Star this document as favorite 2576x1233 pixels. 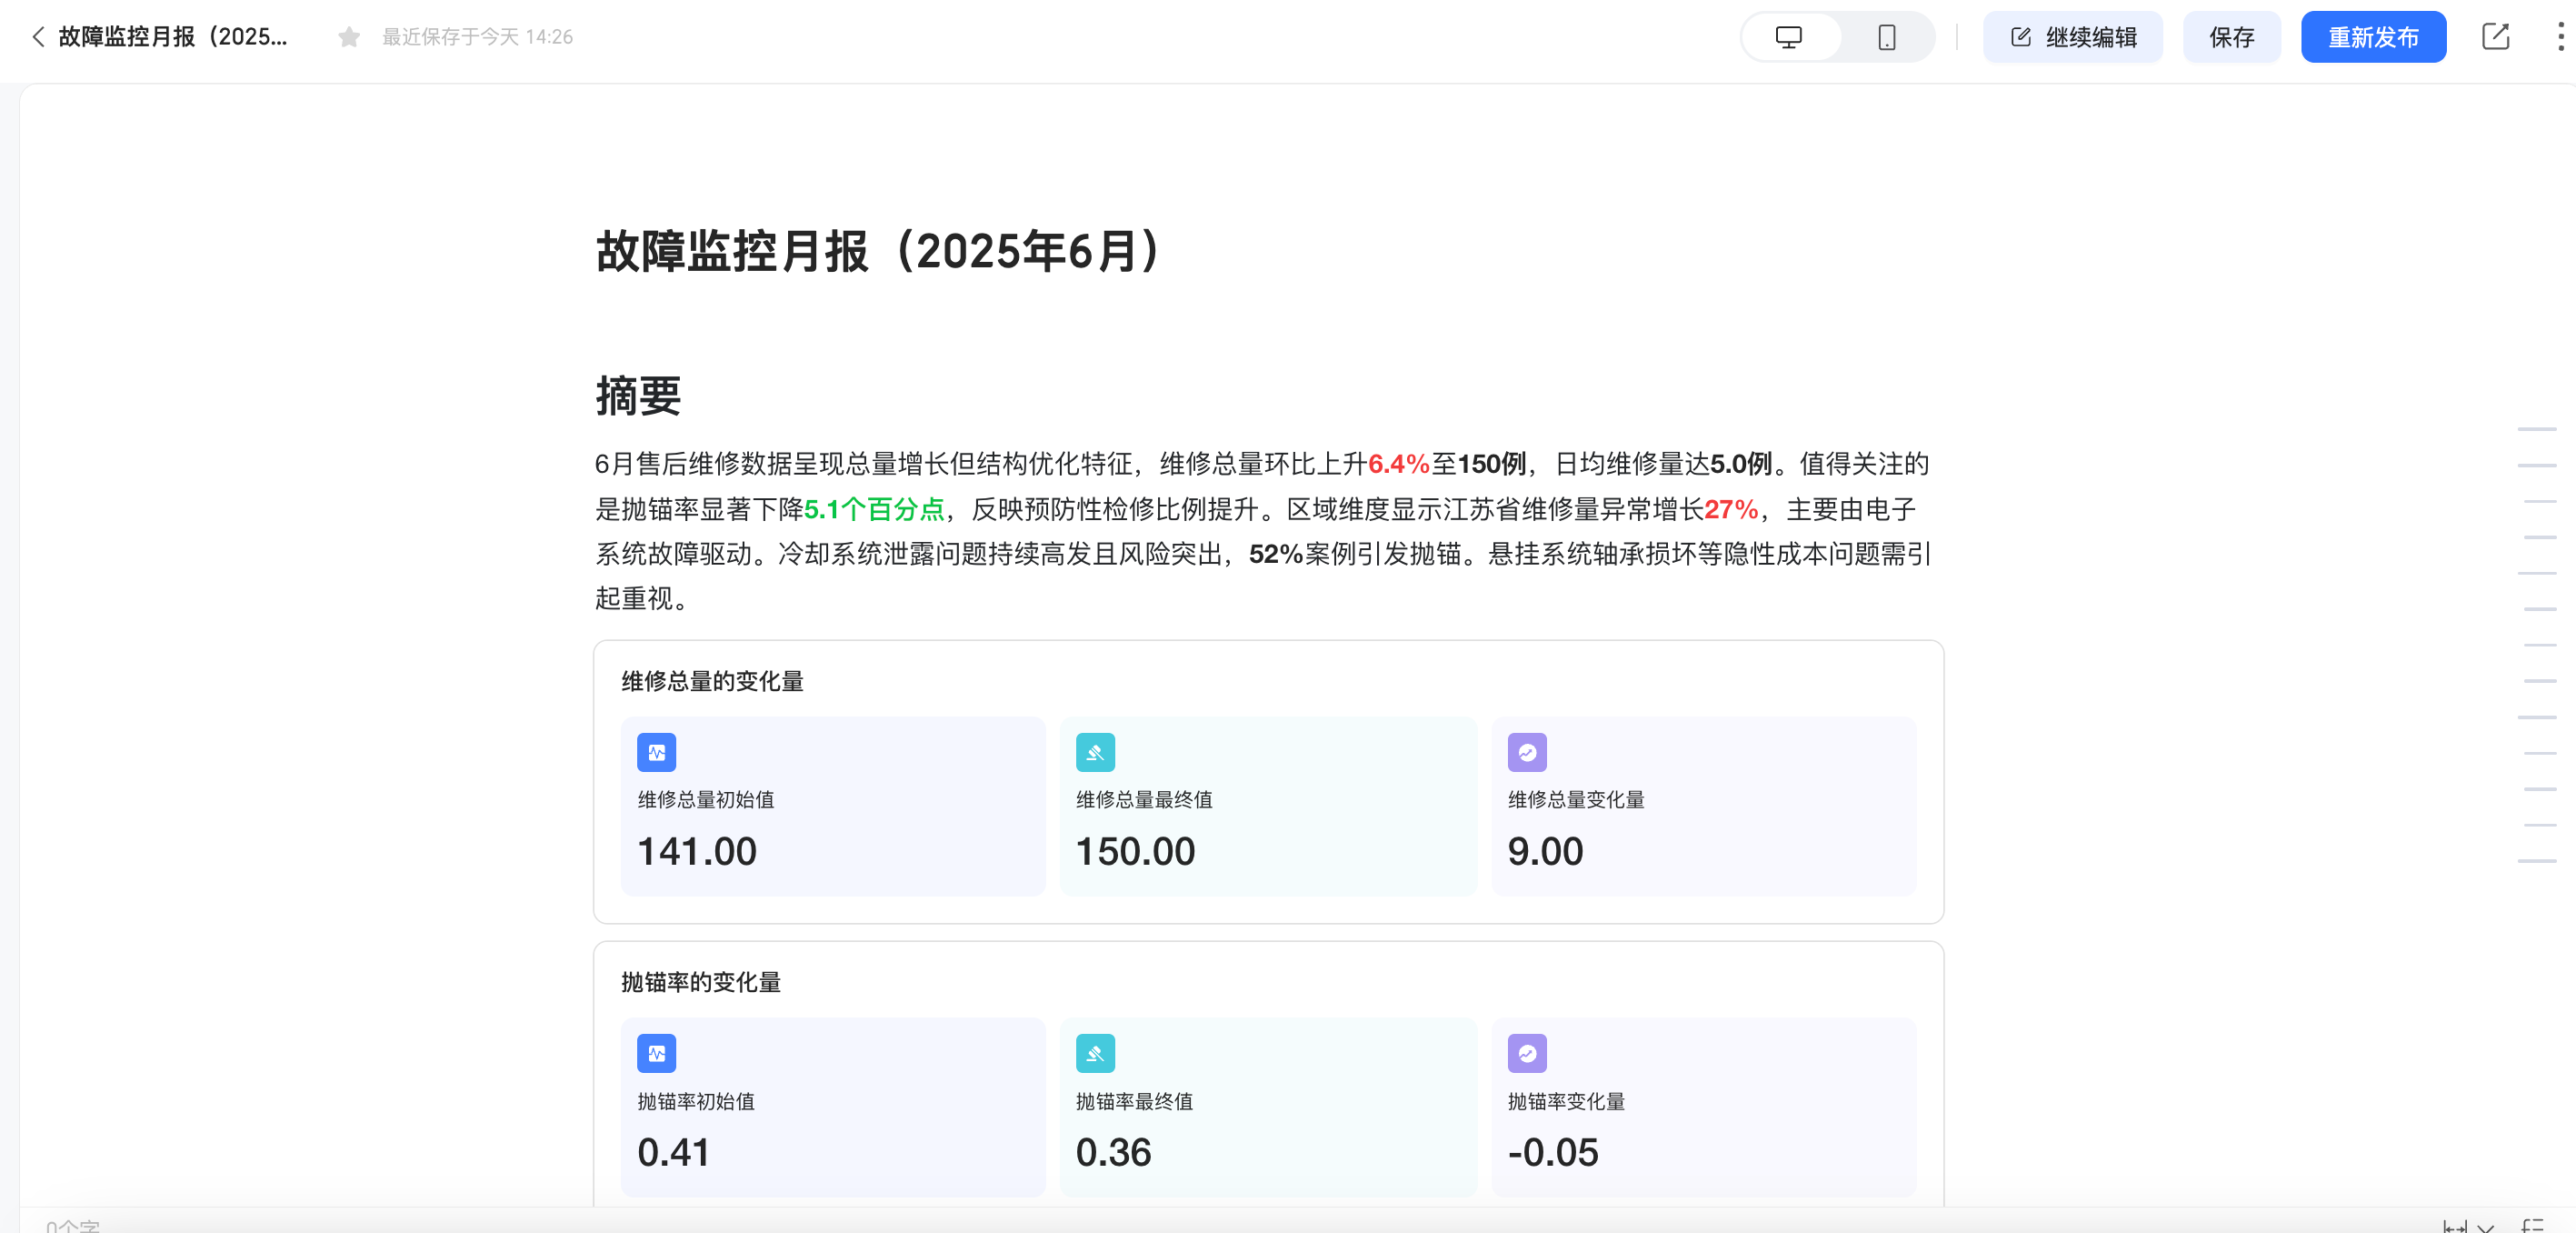348,37
